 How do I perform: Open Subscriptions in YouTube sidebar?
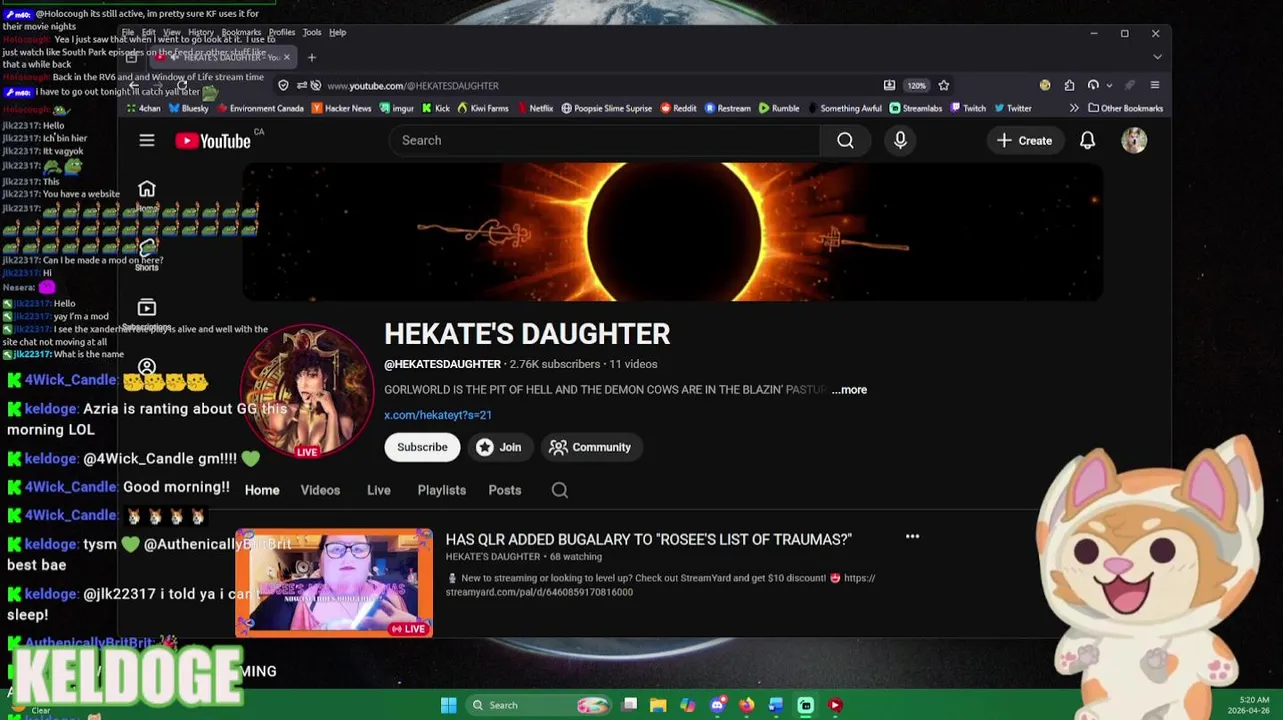[x=147, y=314]
